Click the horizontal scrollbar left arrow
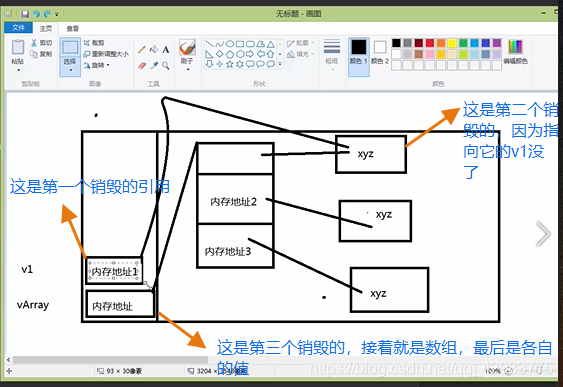 click(x=9, y=359)
